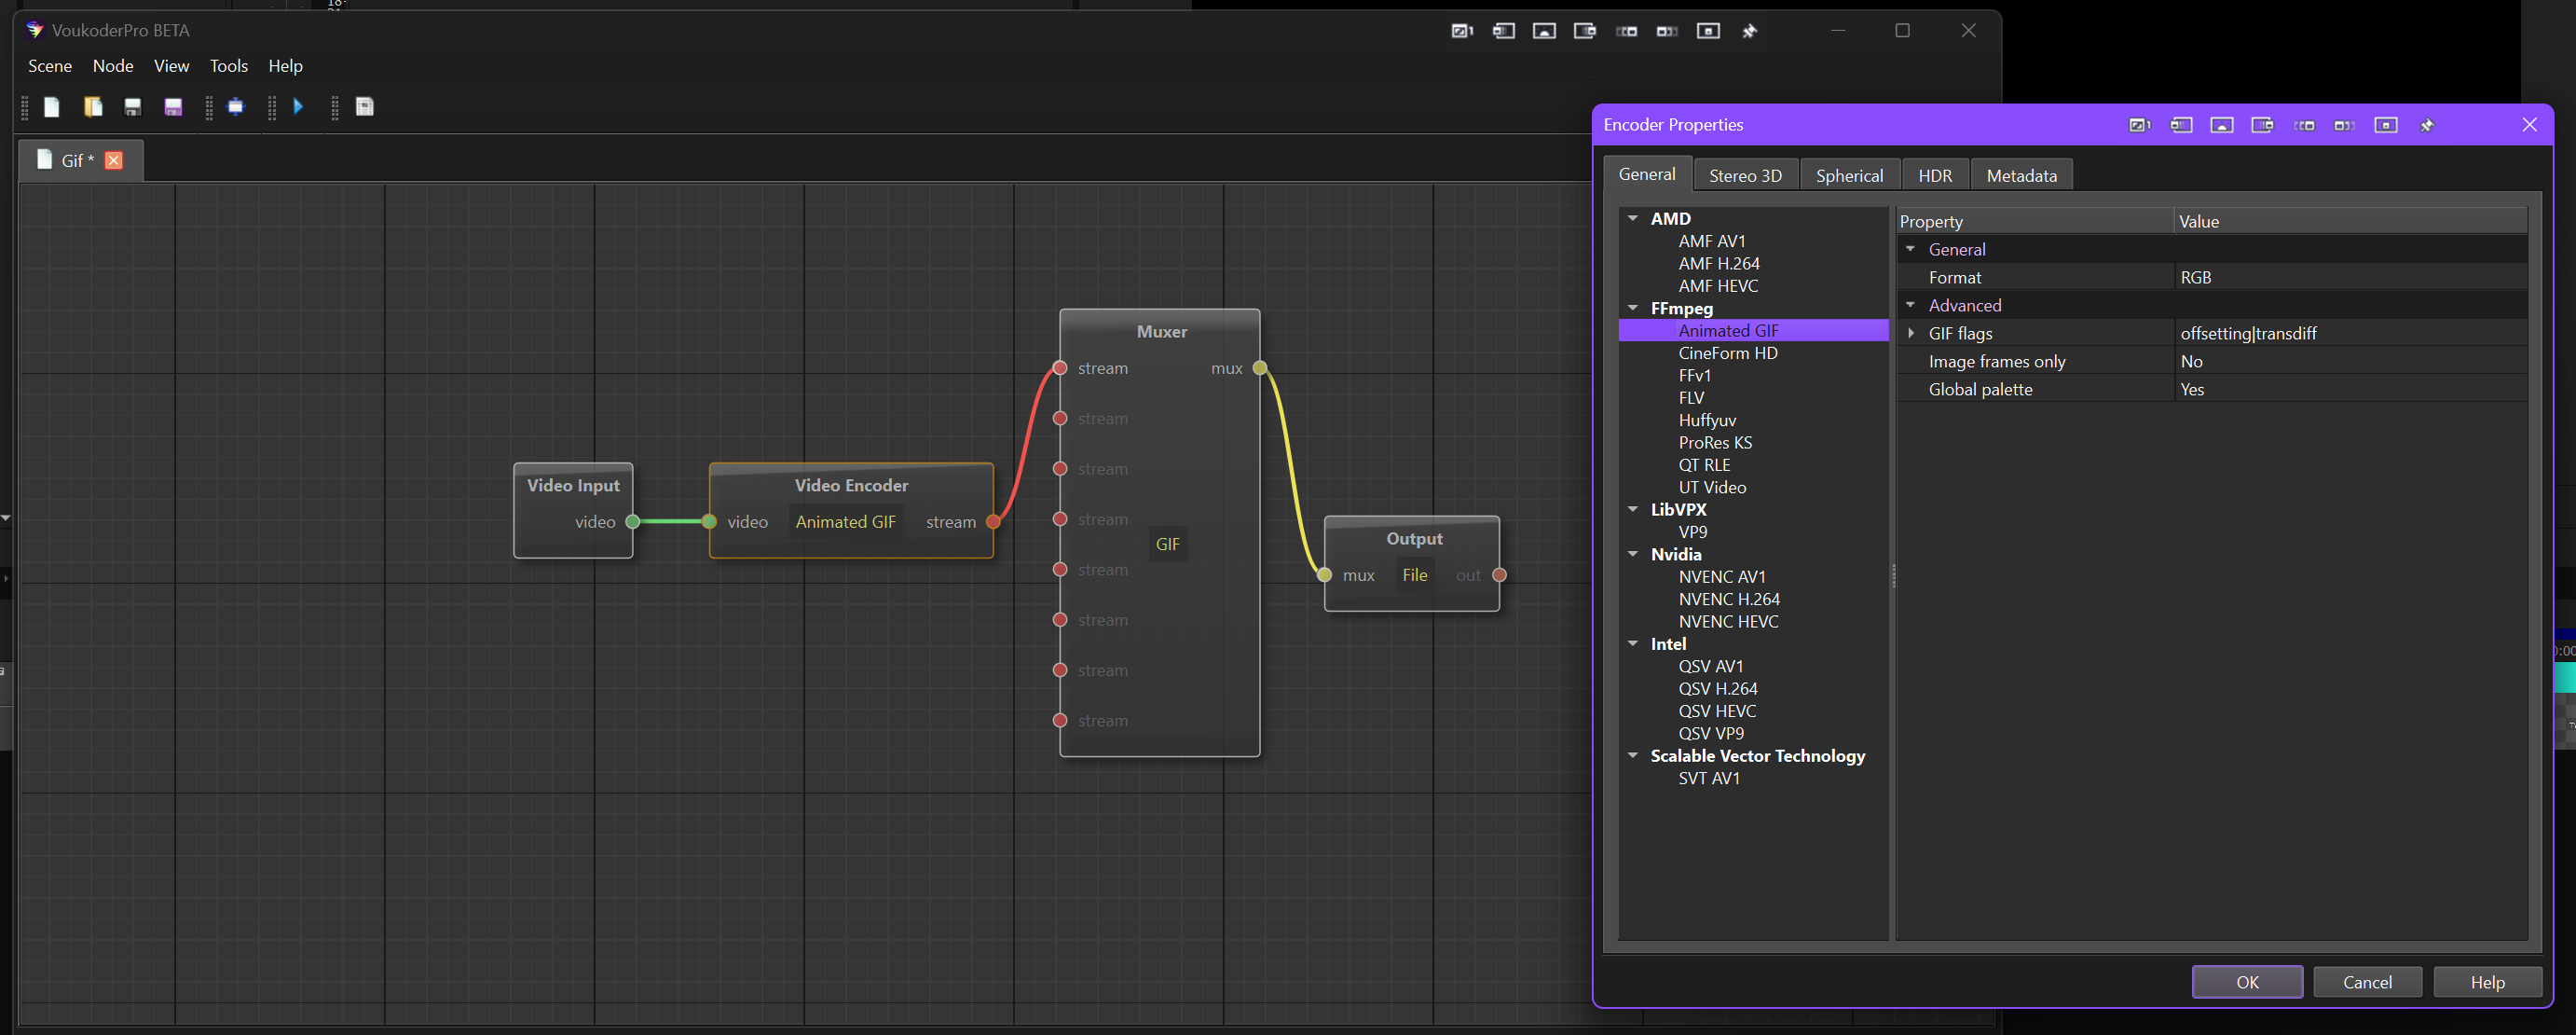Toggle Image frames only No value
Viewport: 2576px width, 1035px height.
pyautogui.click(x=2192, y=361)
